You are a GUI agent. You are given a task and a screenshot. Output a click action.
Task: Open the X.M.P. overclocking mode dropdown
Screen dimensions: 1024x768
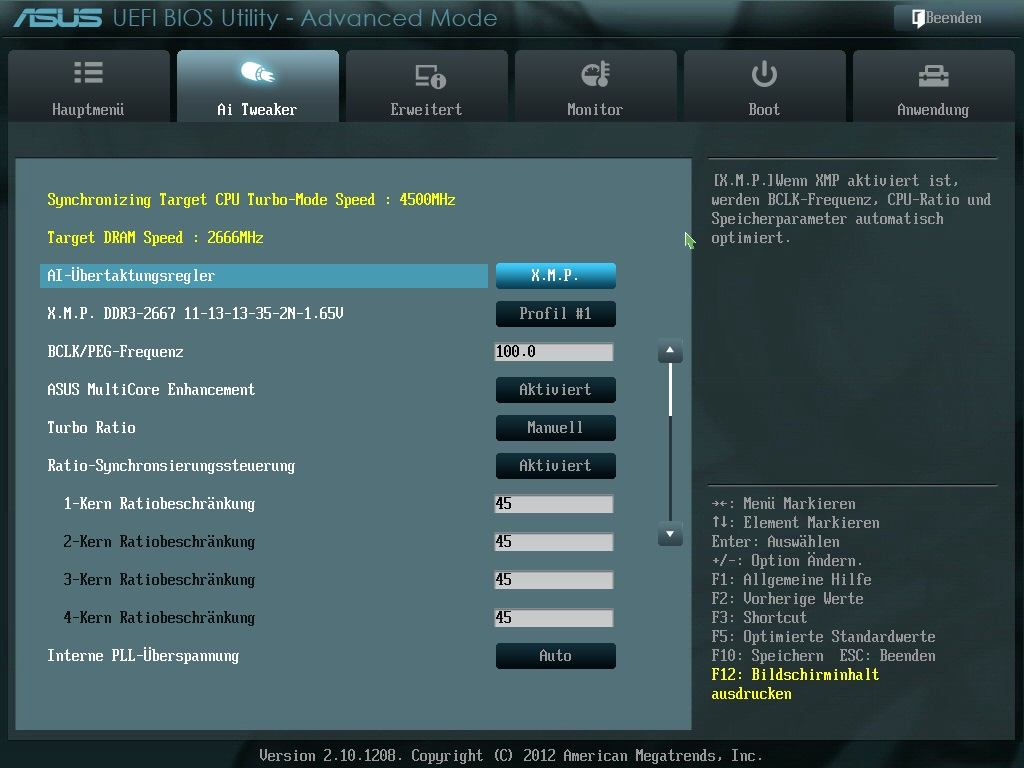[x=555, y=276]
